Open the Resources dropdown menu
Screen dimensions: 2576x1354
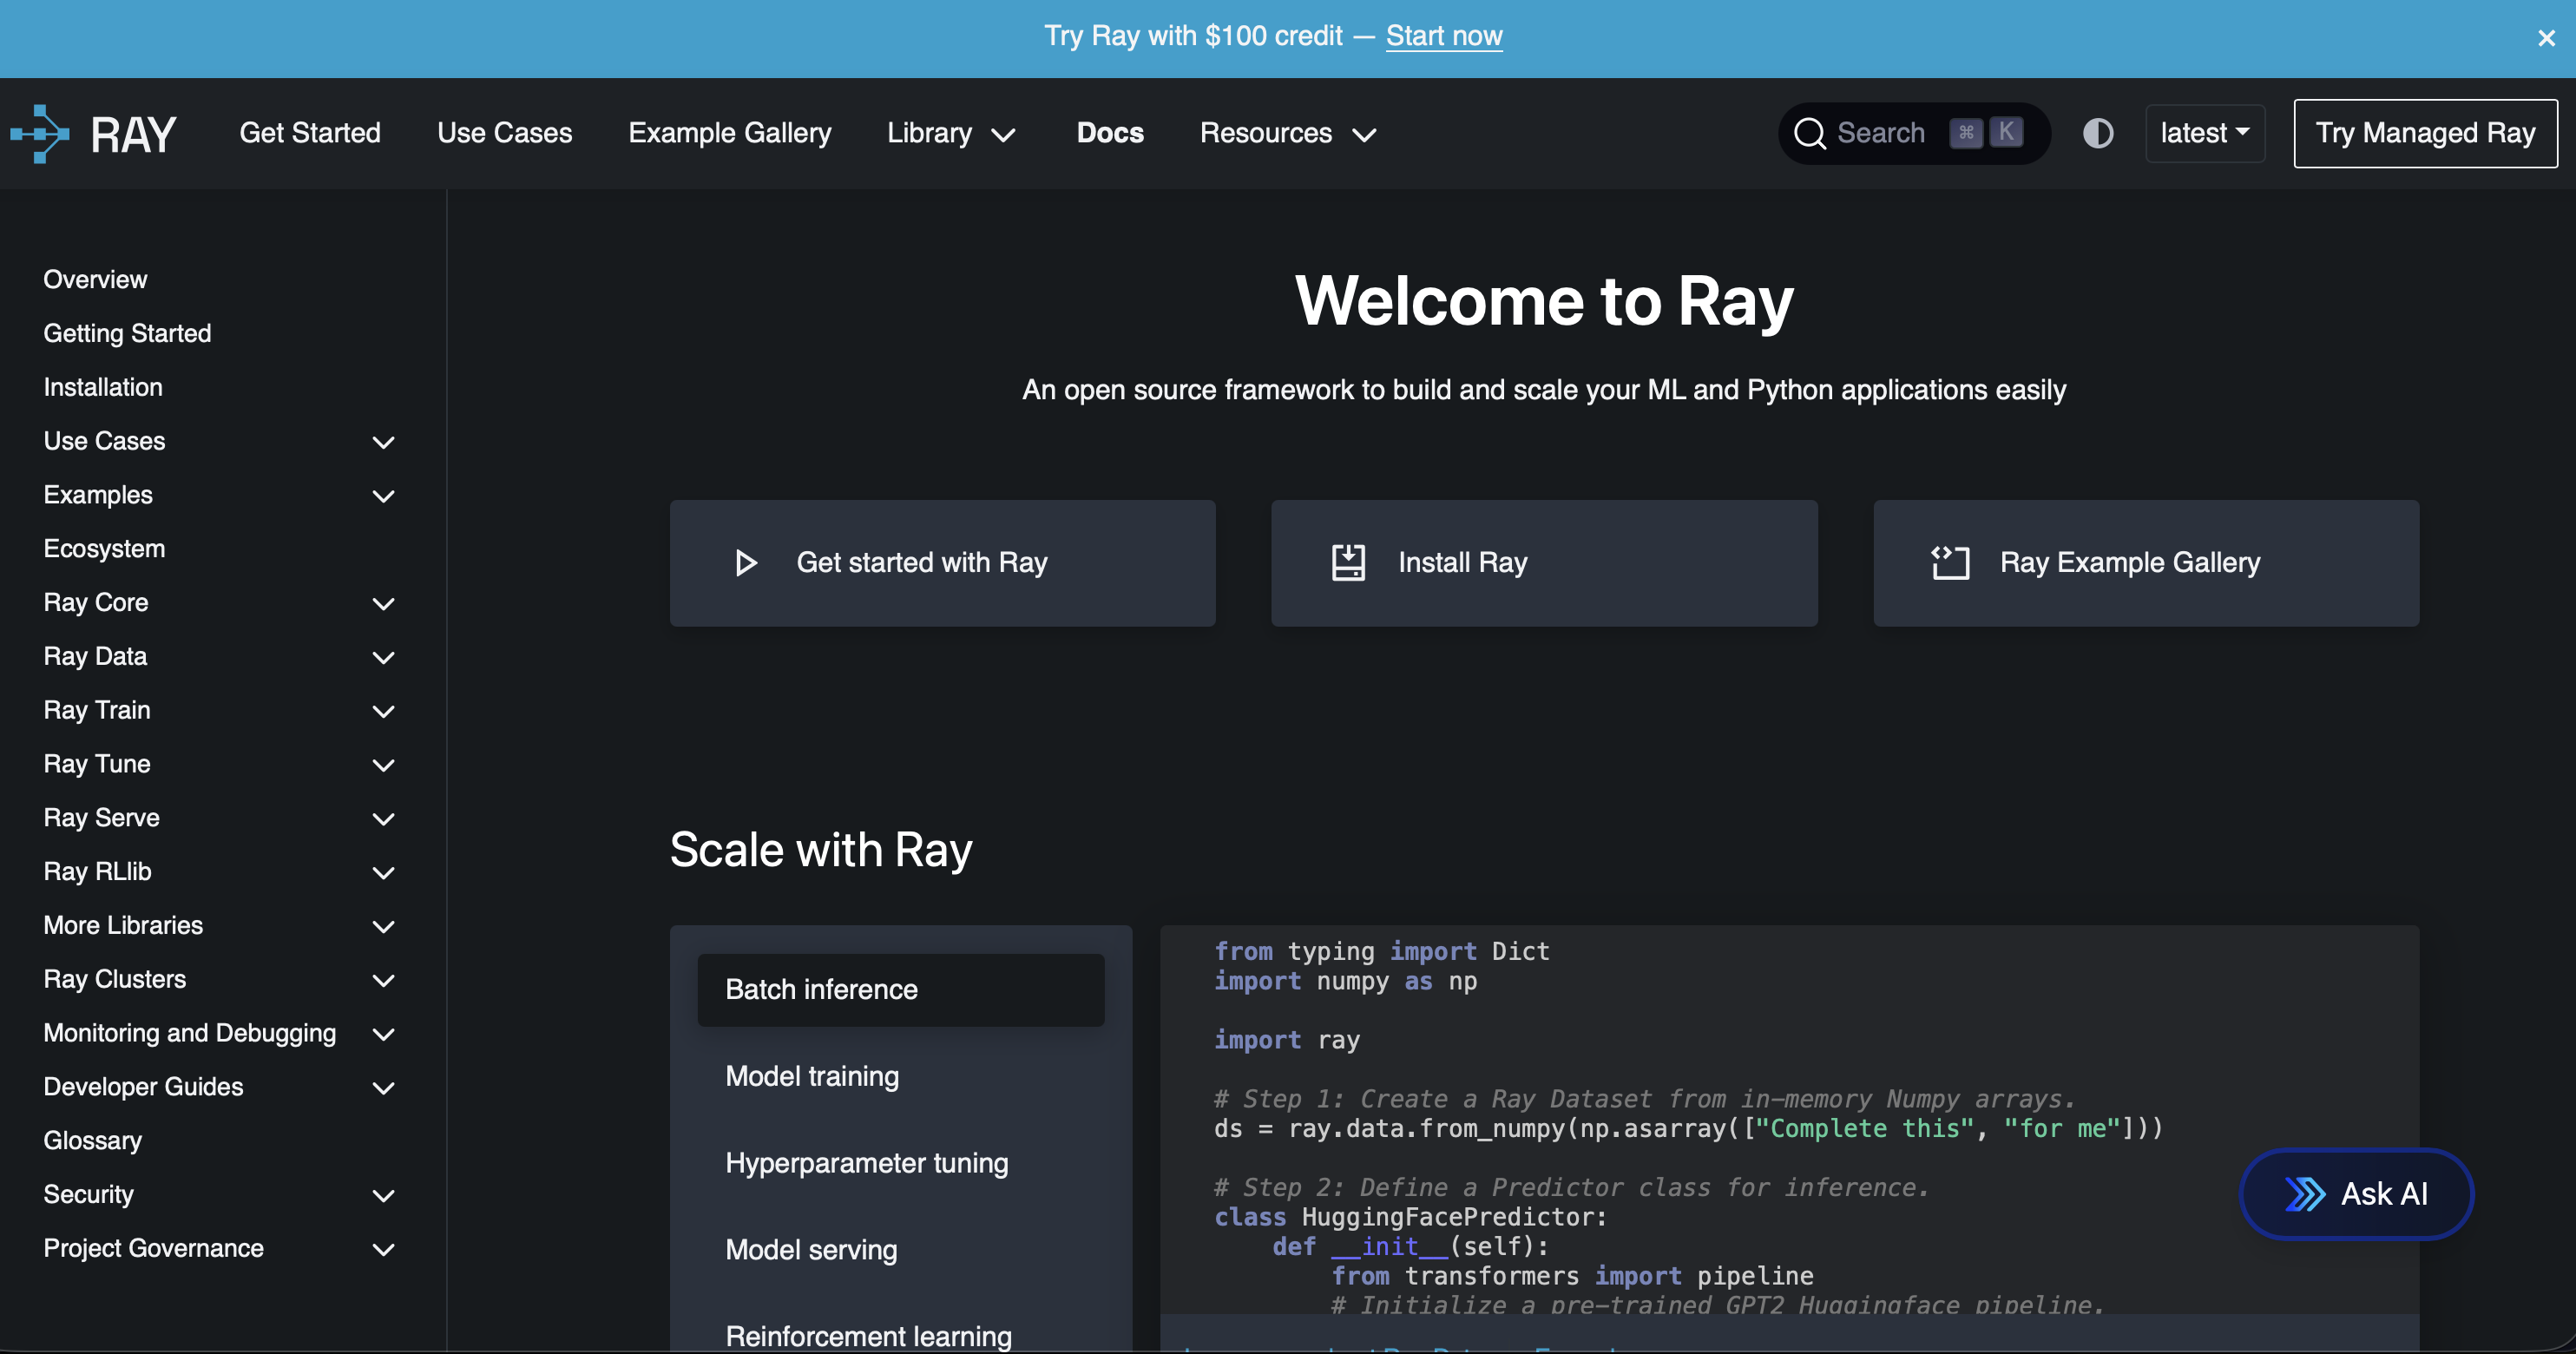[x=1288, y=133]
